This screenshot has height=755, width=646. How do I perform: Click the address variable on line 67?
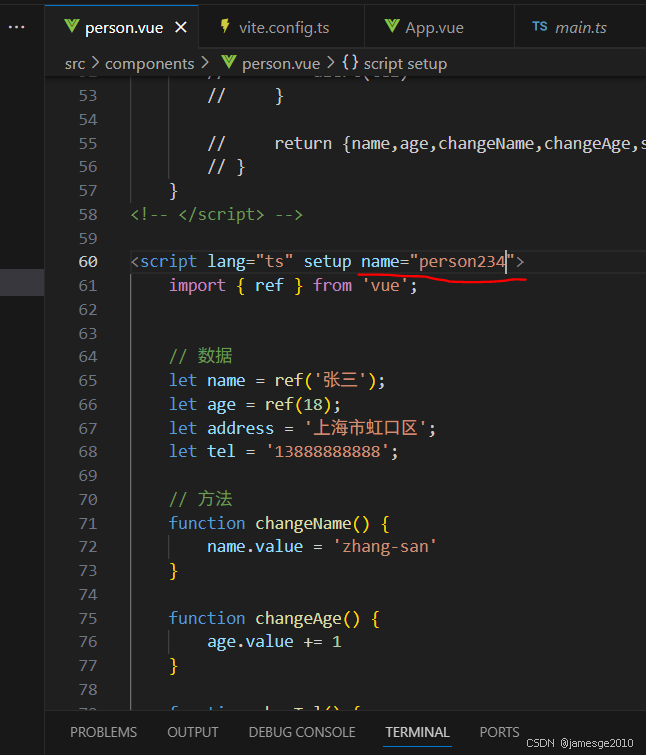point(240,429)
